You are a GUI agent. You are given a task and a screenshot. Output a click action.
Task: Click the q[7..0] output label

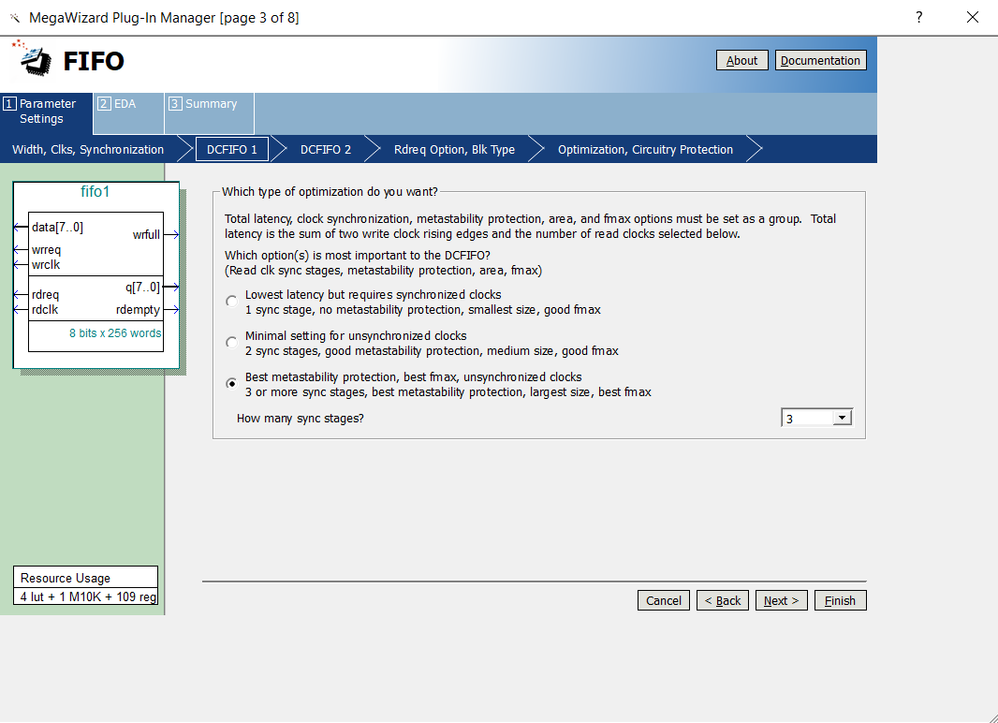(142, 287)
